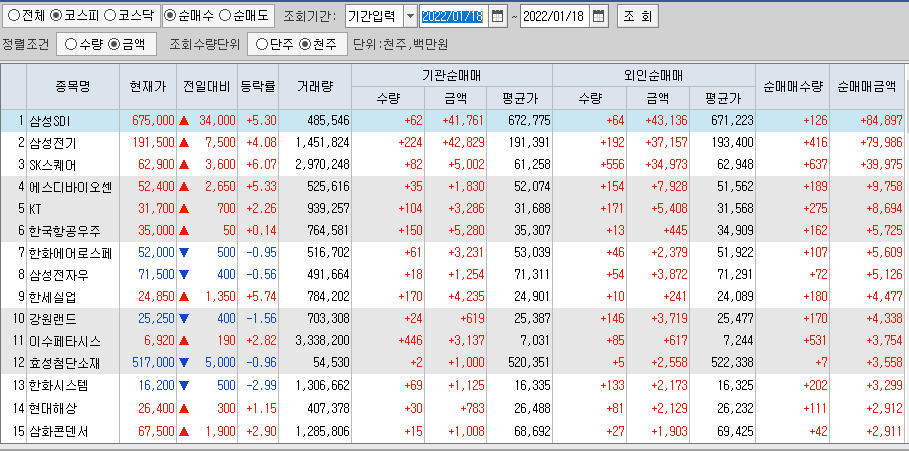
Task: Select the 한화에어로스페 stock name
Action: [x=70, y=253]
